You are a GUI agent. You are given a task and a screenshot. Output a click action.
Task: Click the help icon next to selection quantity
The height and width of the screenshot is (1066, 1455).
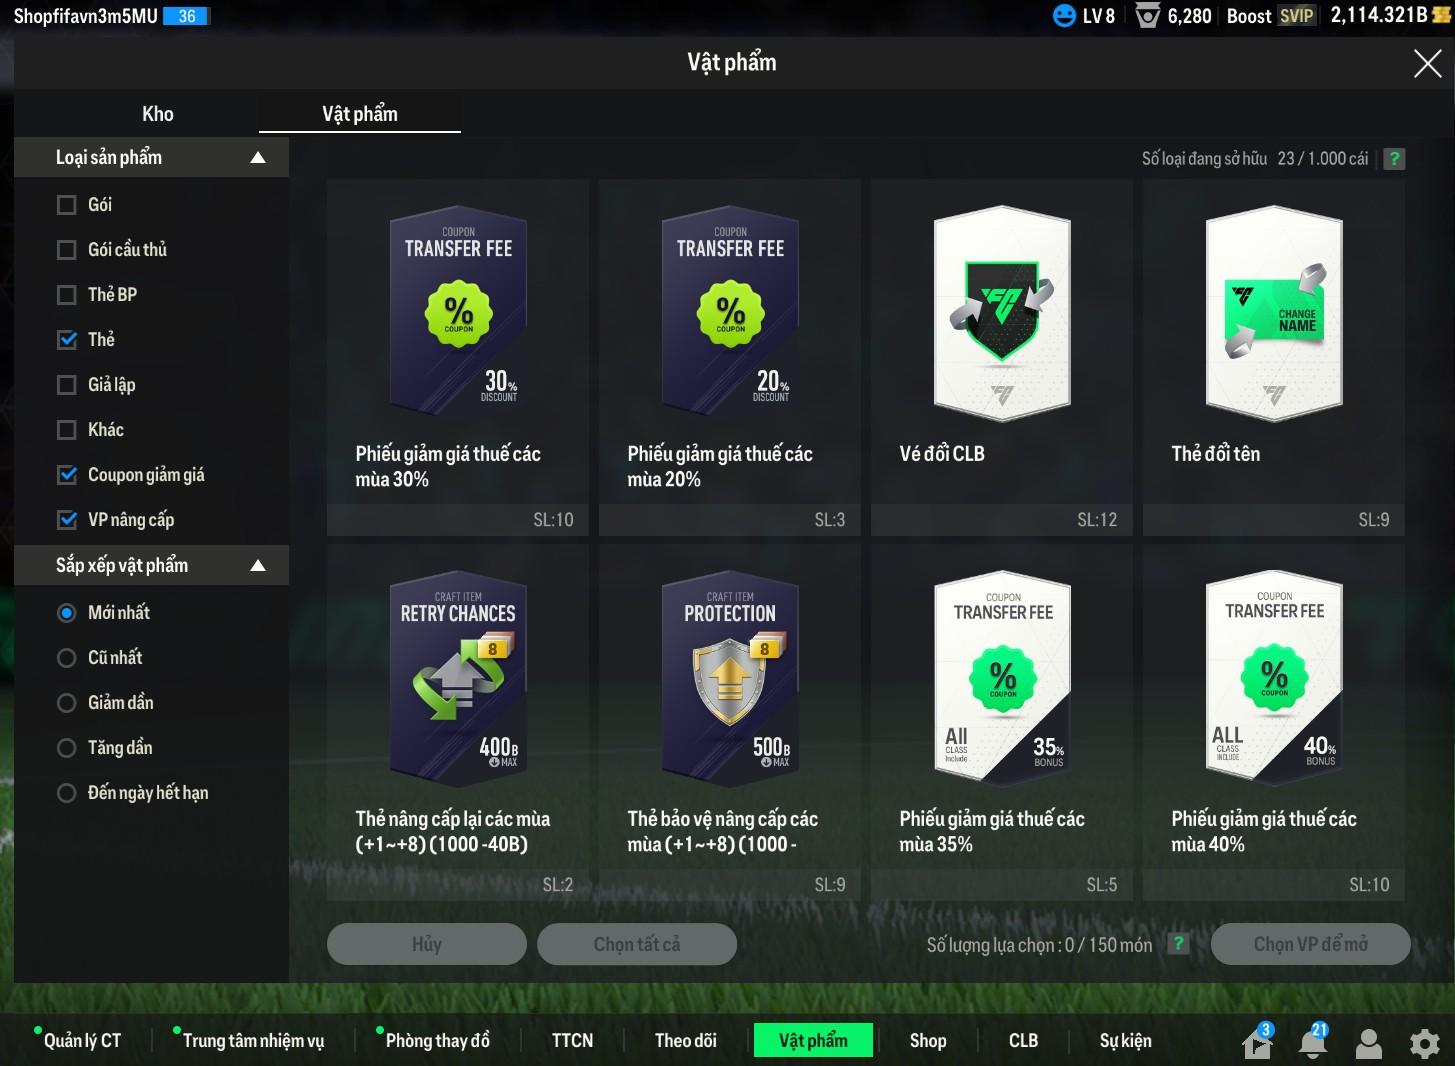pyautogui.click(x=1180, y=944)
